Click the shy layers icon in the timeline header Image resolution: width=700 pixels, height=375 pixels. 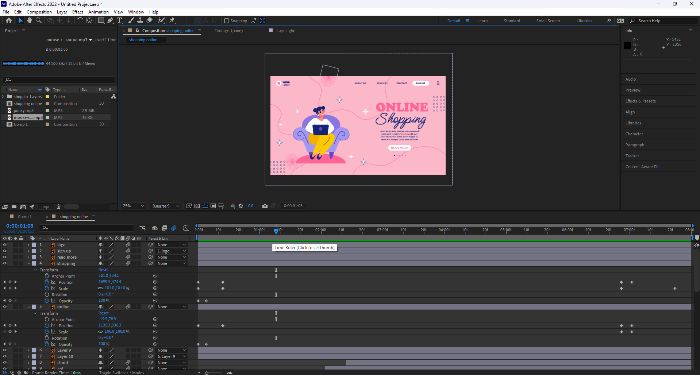[x=155, y=228]
